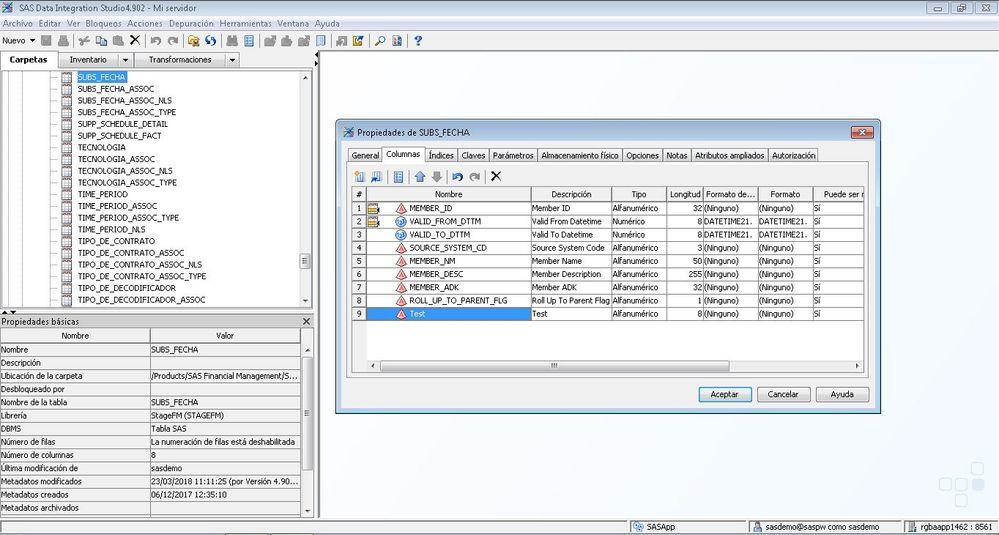The width and height of the screenshot is (999, 535).
Task: Switch to the Almacenamiento físico tab
Action: pos(580,155)
